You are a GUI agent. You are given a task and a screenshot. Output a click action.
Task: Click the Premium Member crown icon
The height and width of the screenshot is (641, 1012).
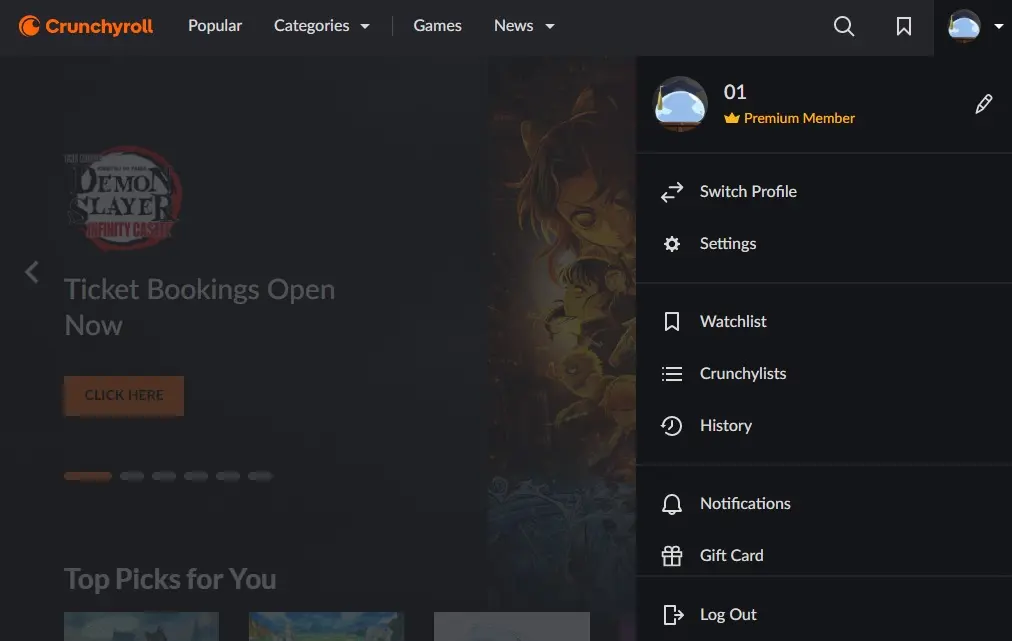[x=731, y=118]
